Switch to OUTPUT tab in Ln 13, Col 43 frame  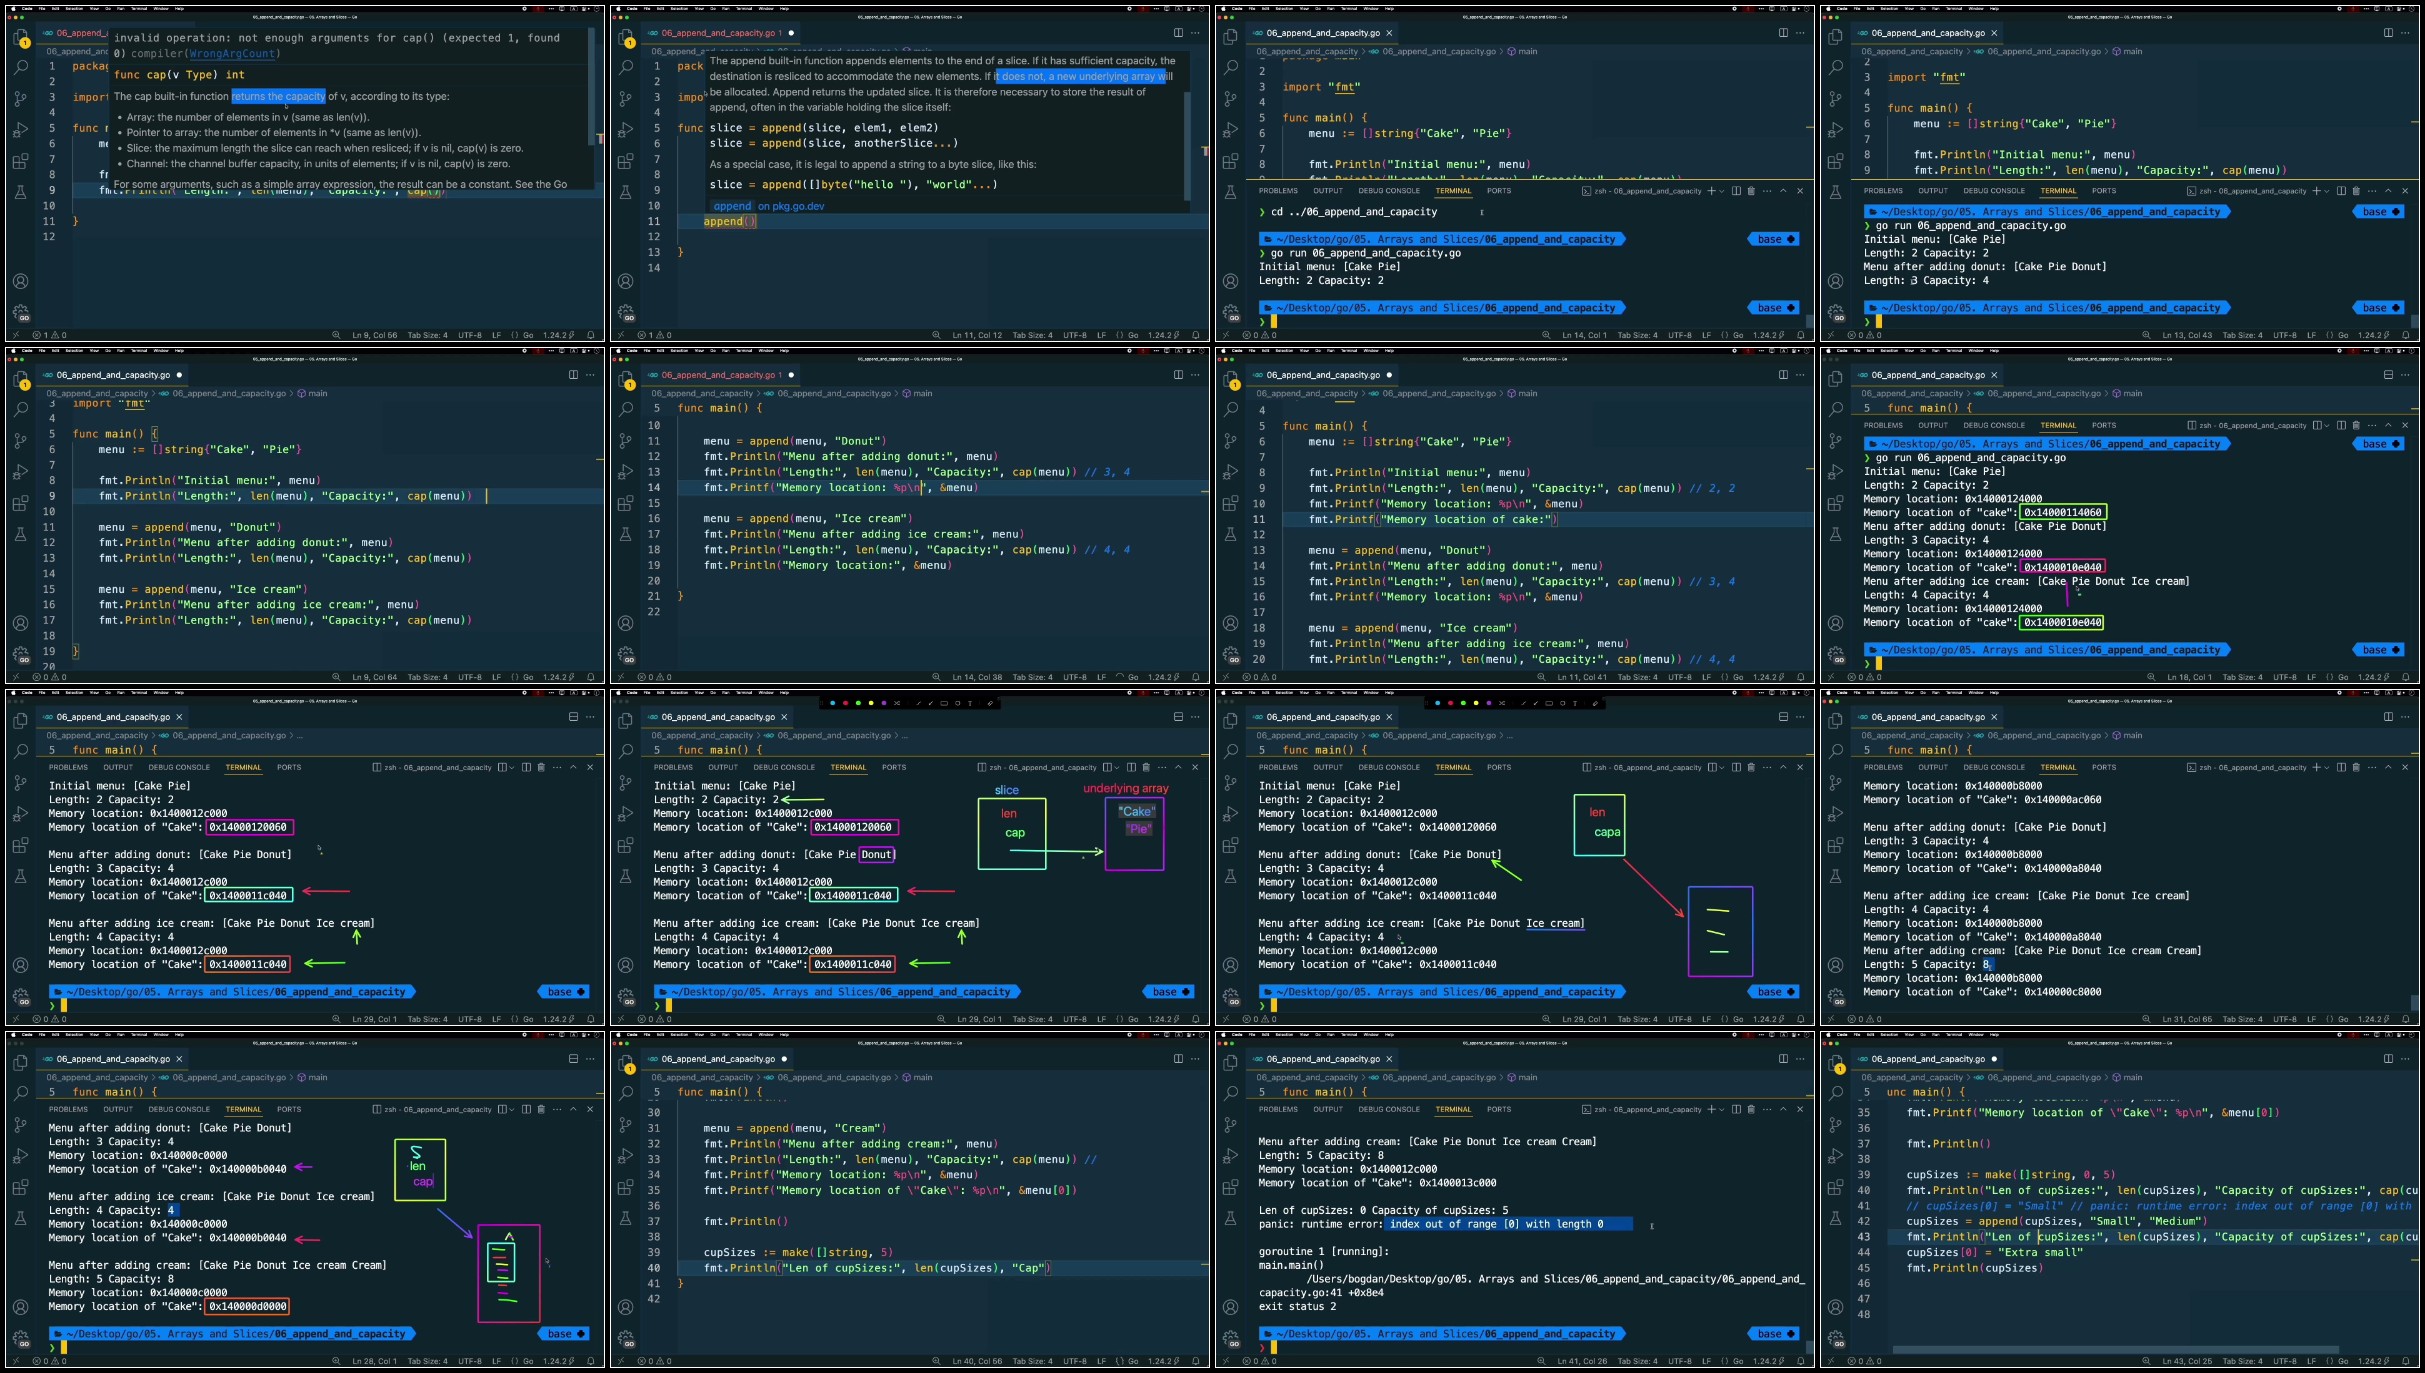[x=1933, y=191]
